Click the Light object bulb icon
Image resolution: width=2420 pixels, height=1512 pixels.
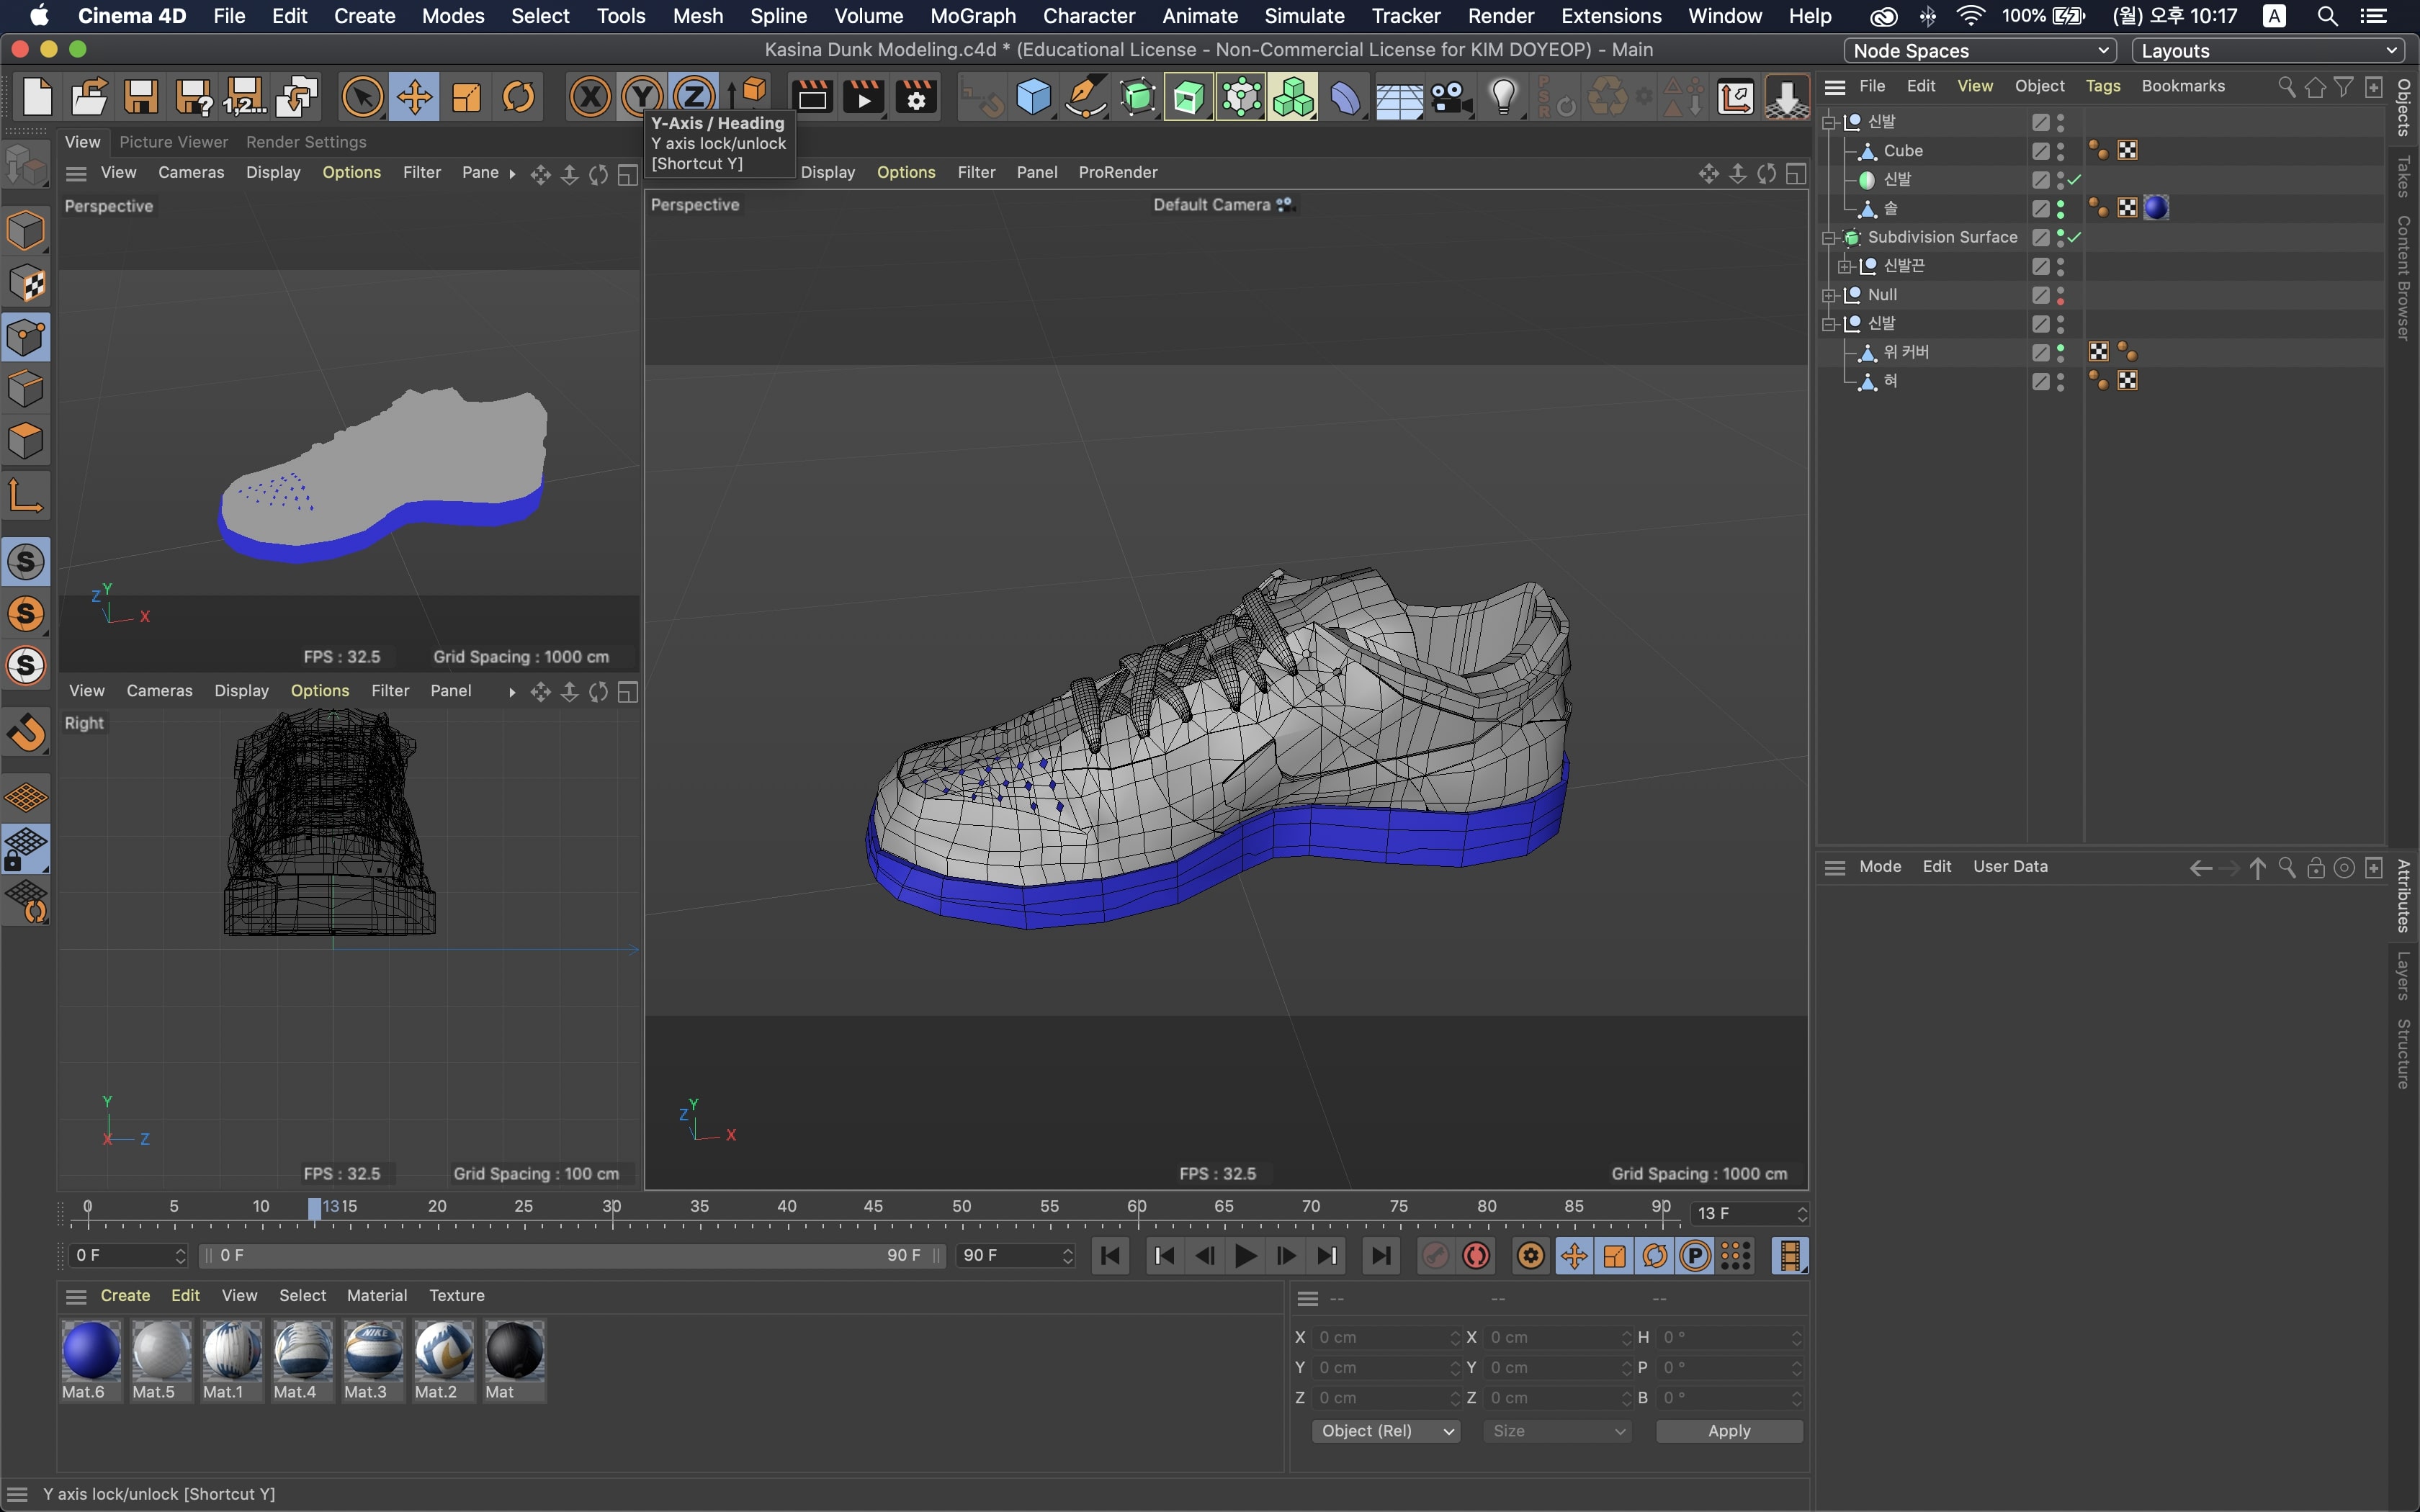point(1503,97)
